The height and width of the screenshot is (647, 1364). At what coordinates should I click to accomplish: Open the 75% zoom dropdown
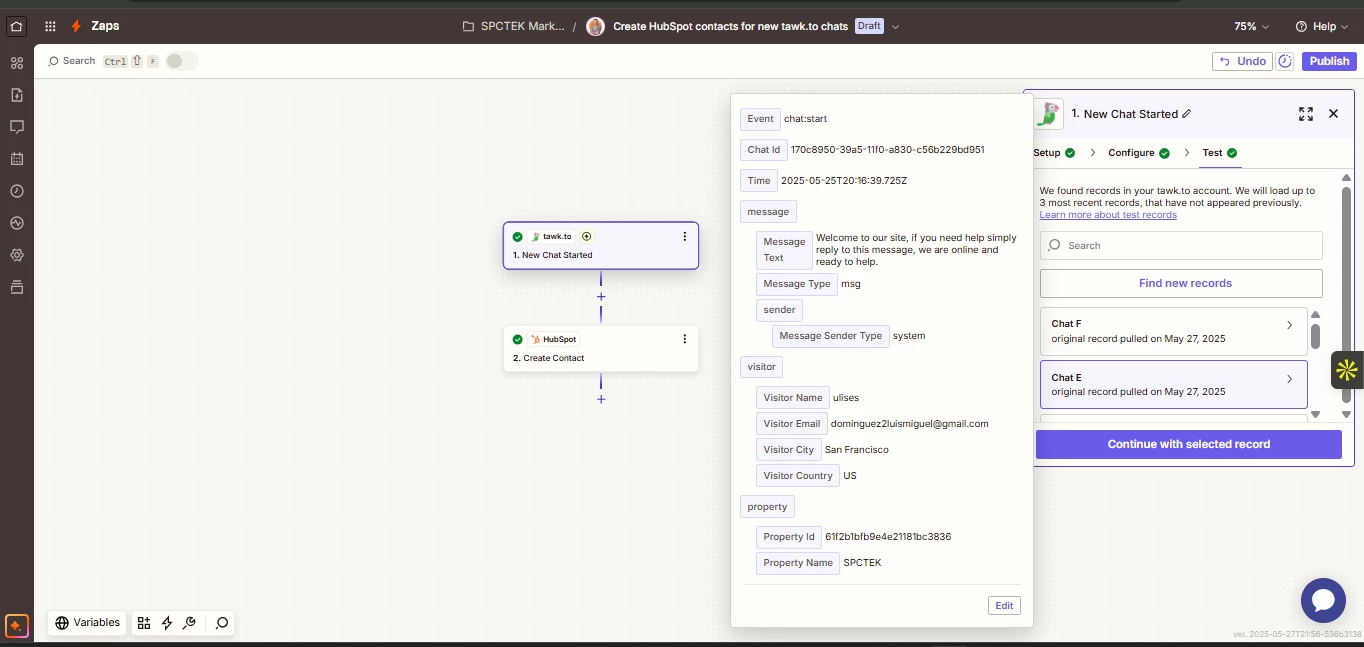click(1251, 27)
